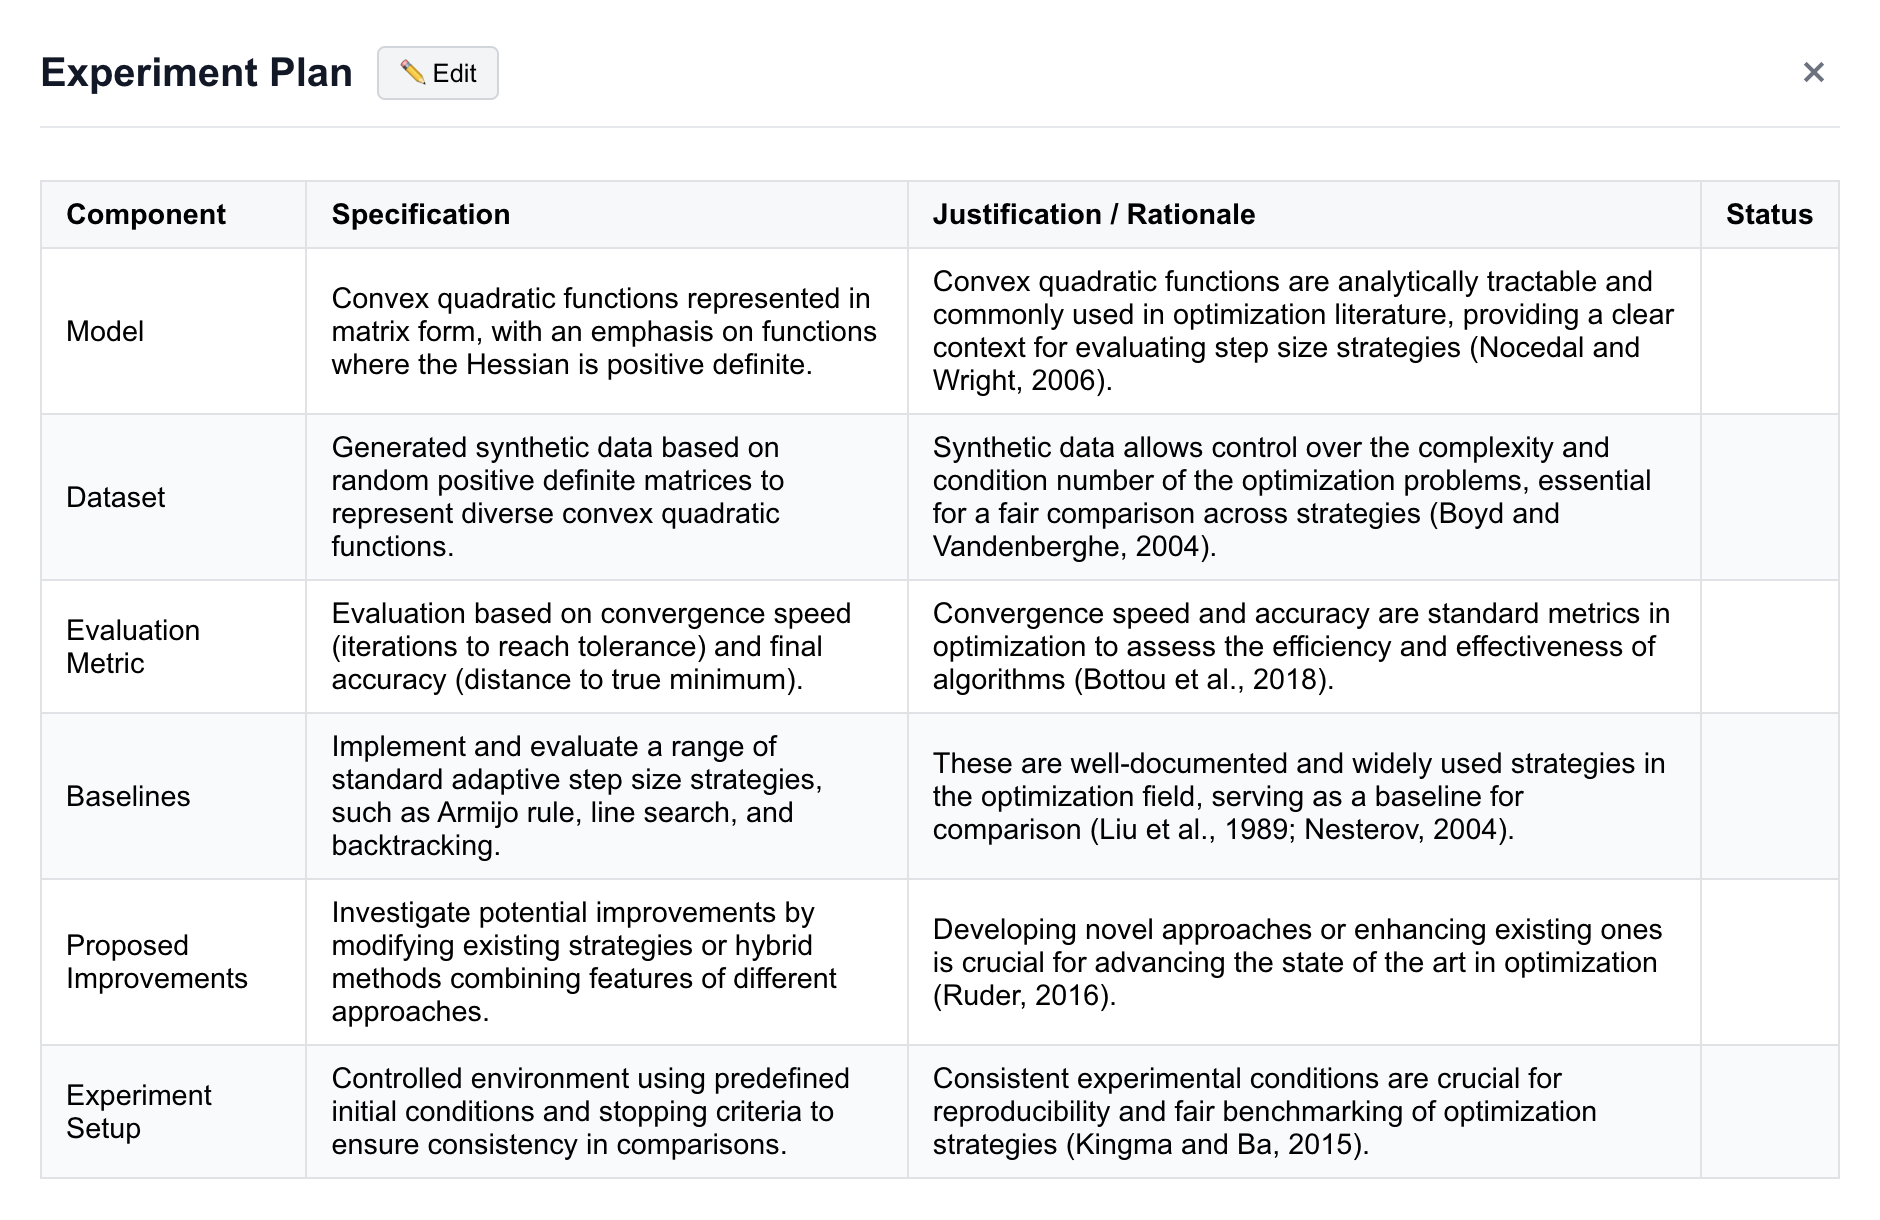This screenshot has height=1220, width=1880.
Task: Select the Proposed Improvements component cell
Action: coord(157,962)
